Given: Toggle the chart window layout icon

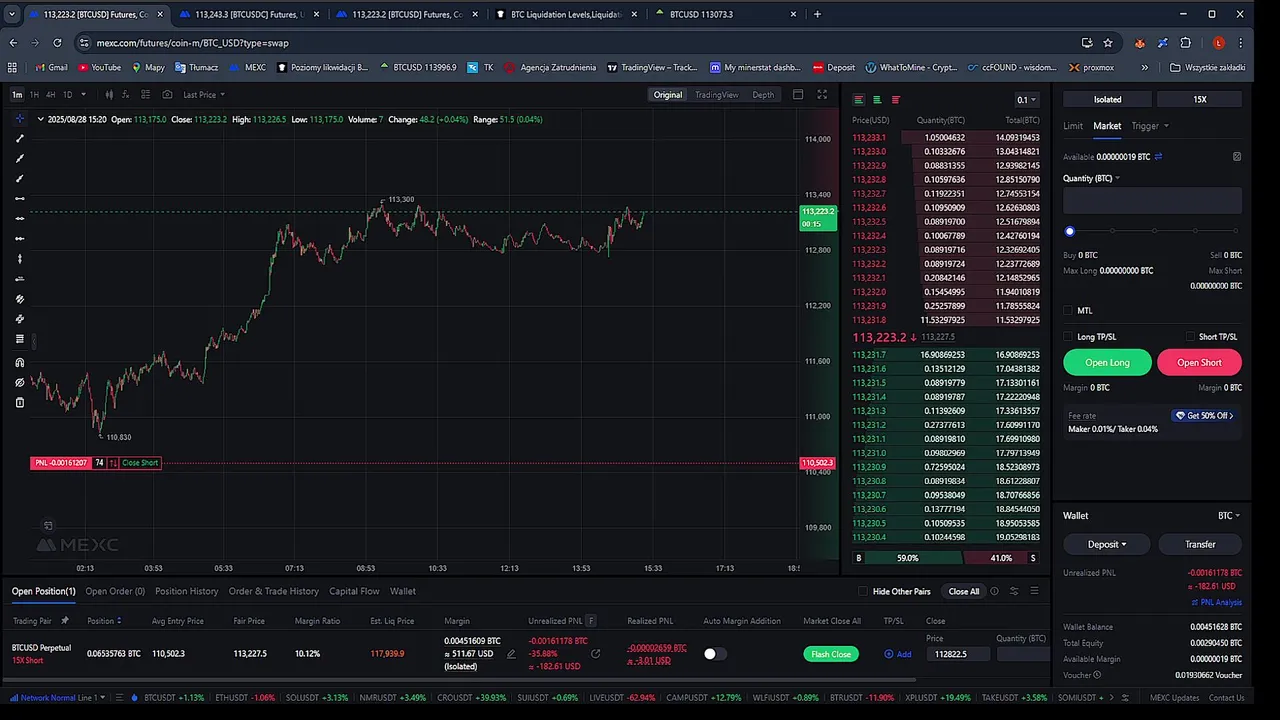Looking at the screenshot, I should (798, 94).
